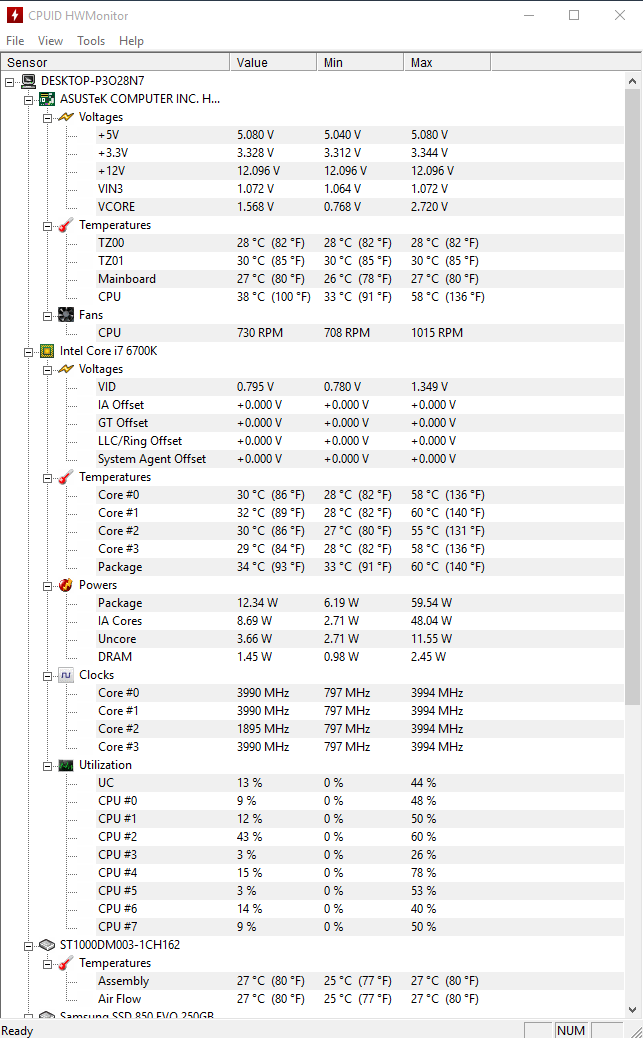Screen dimensions: 643x1038
Task: Click the Fans section fan icon
Action: pyautogui.click(x=66, y=315)
